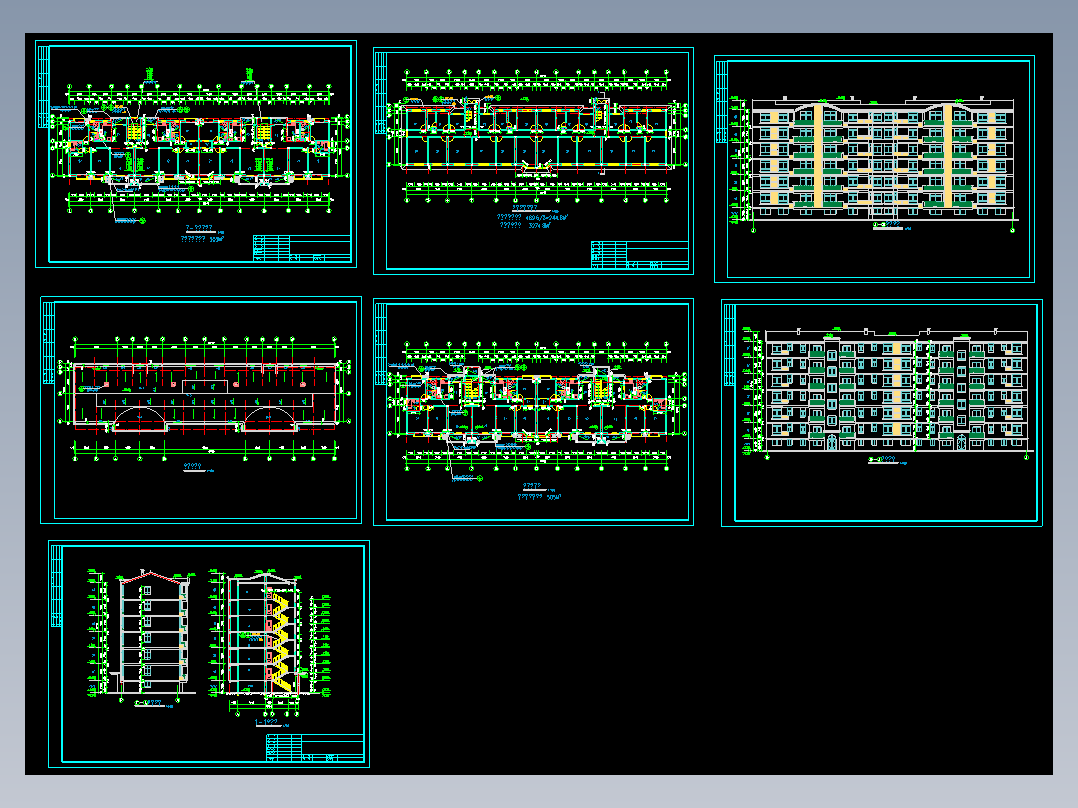Select the plan sheet with two arches
The width and height of the screenshot is (1078, 808).
point(201,410)
